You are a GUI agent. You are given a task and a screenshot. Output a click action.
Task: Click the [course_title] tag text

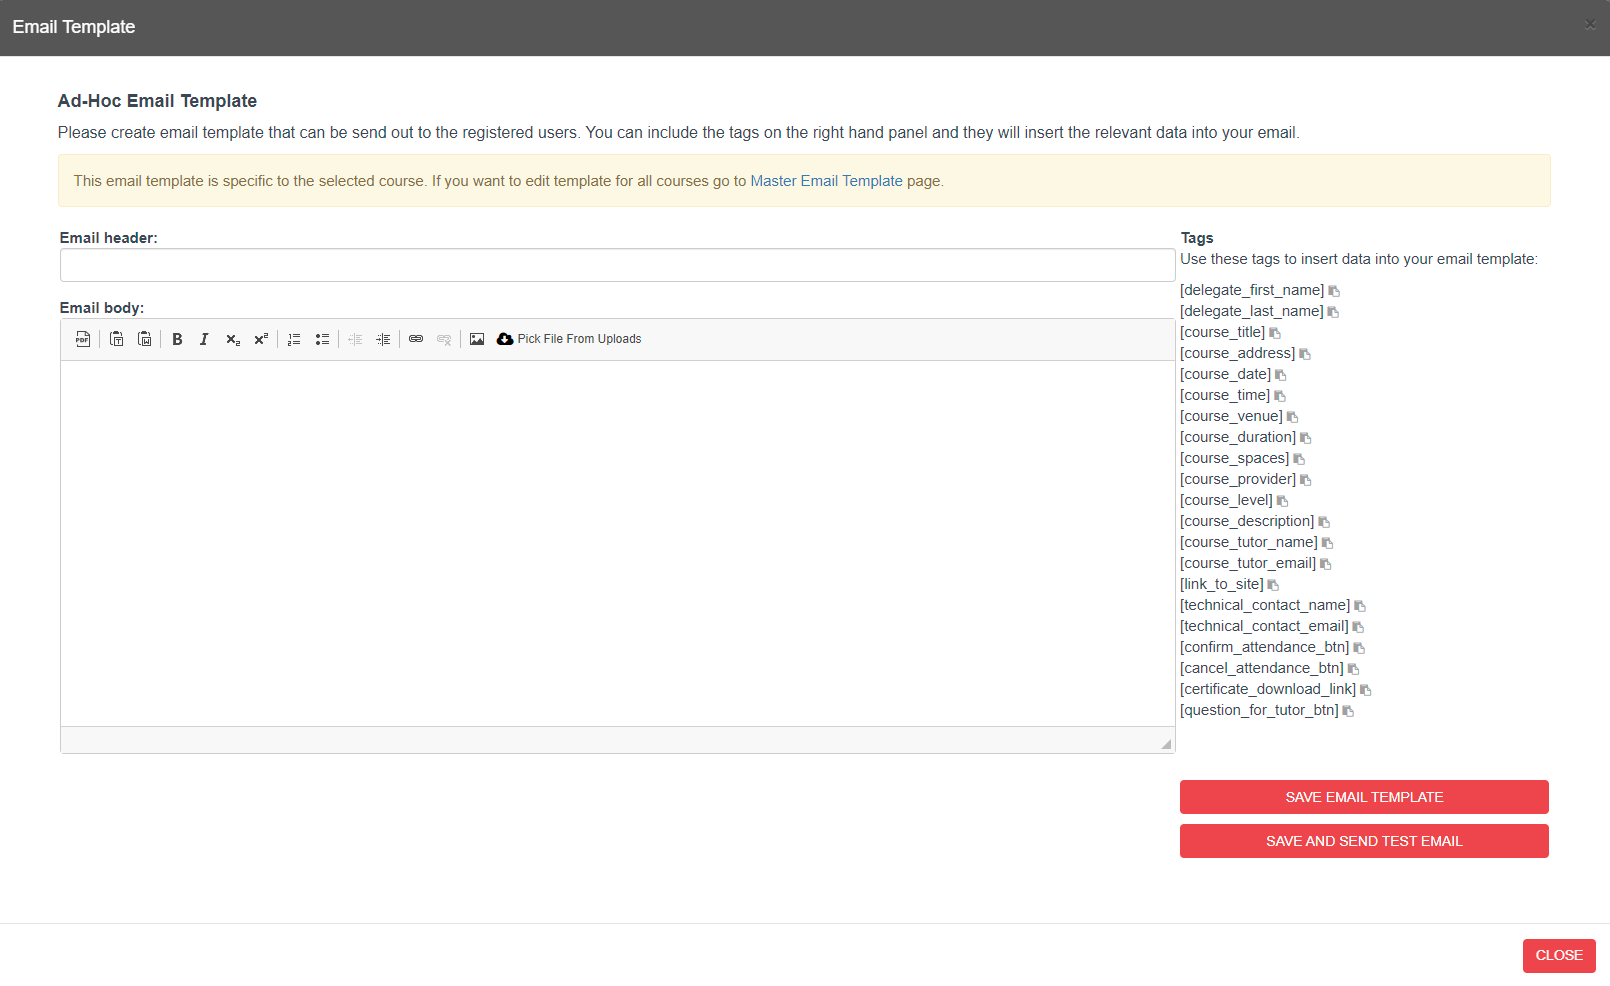point(1222,332)
